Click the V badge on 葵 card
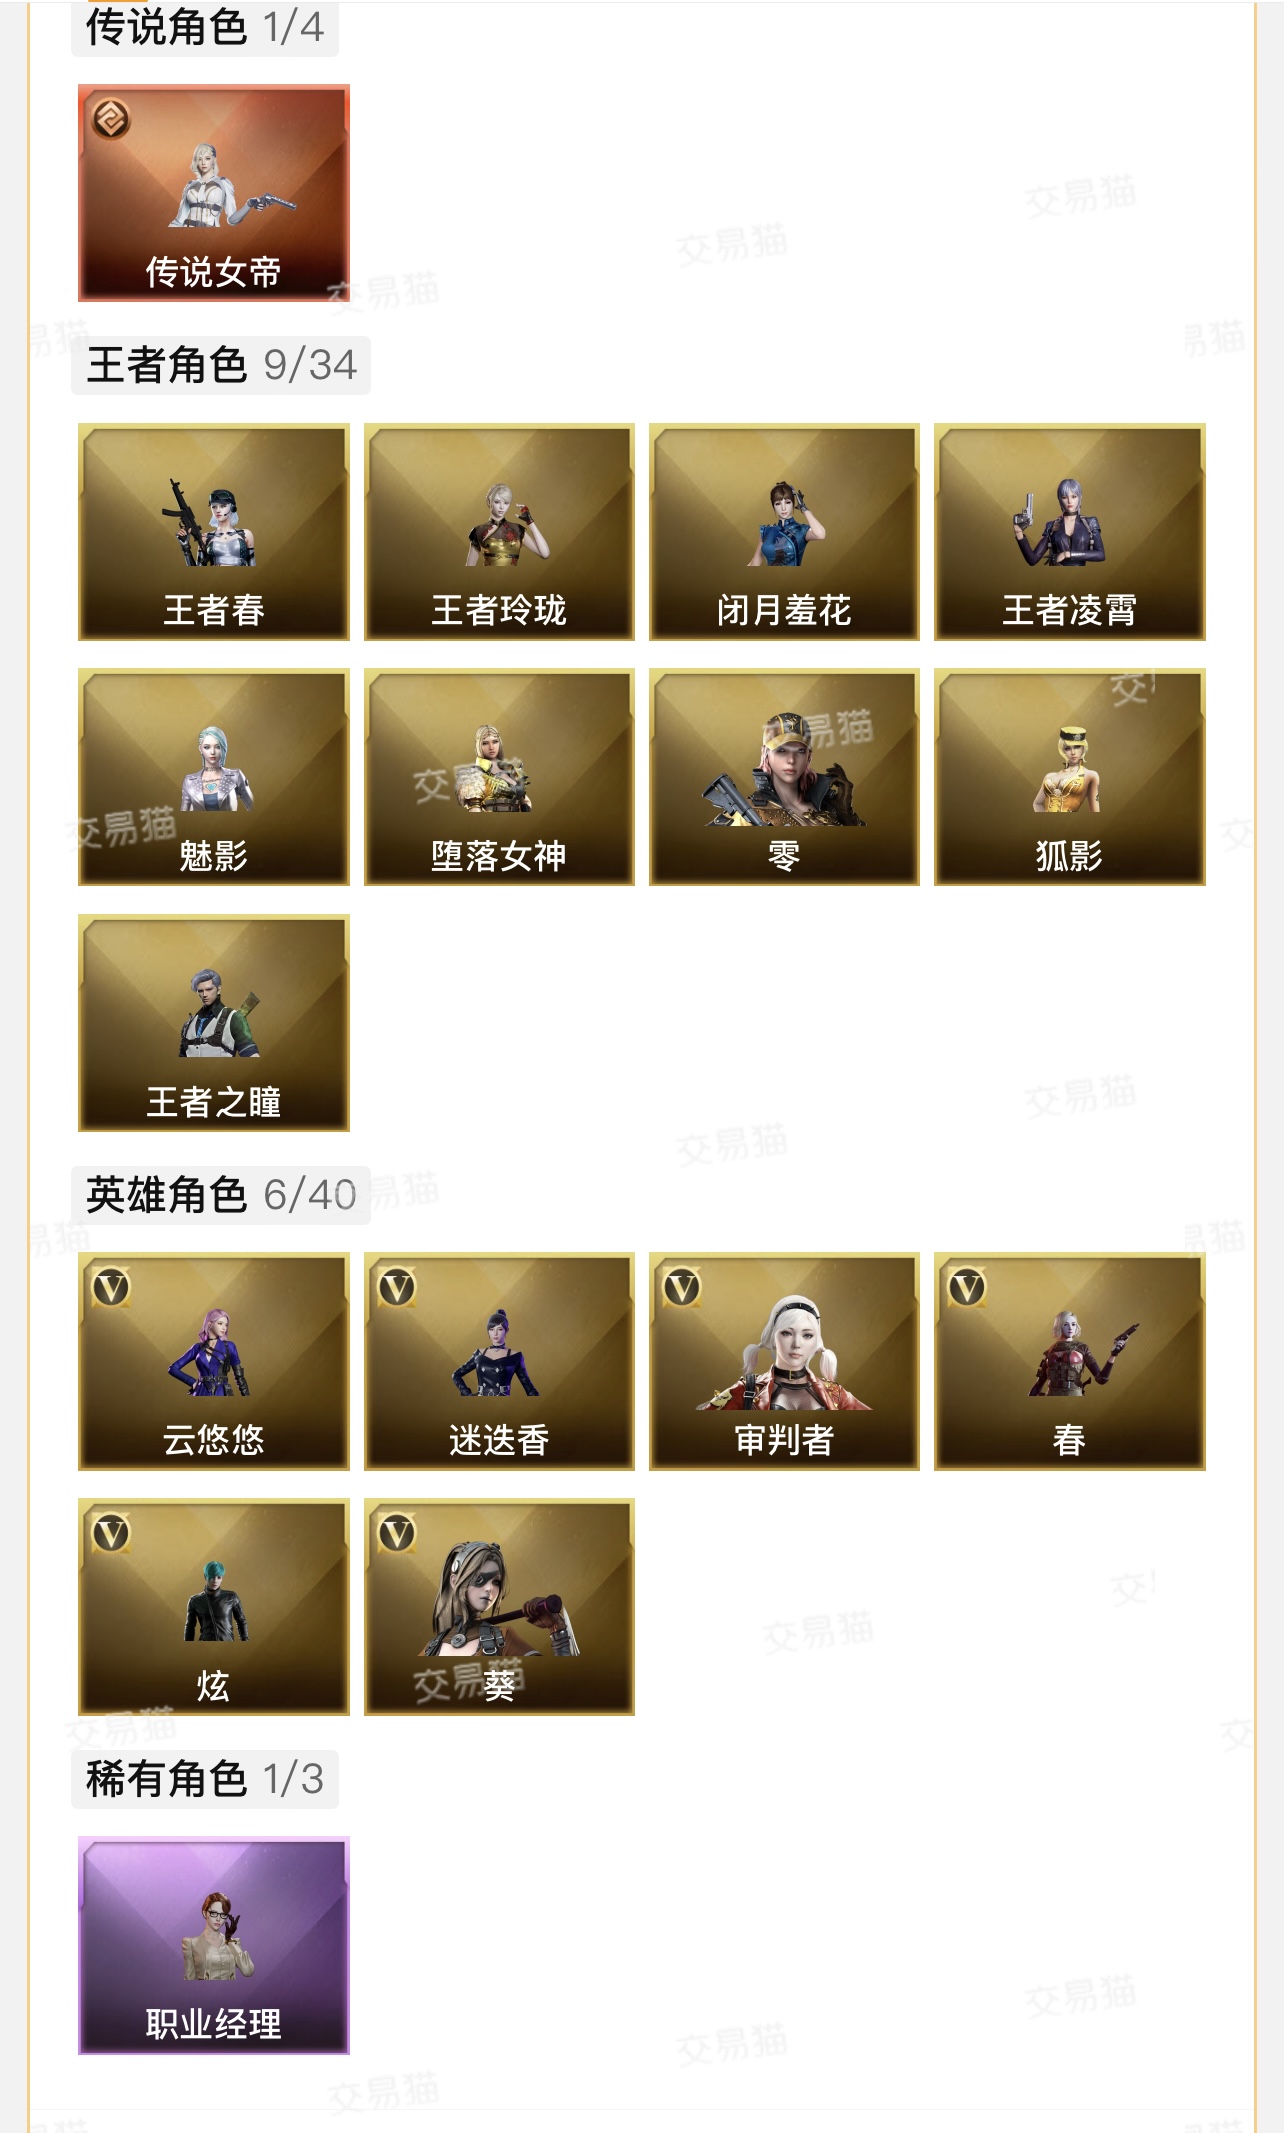The image size is (1284, 2133). pyautogui.click(x=397, y=1533)
